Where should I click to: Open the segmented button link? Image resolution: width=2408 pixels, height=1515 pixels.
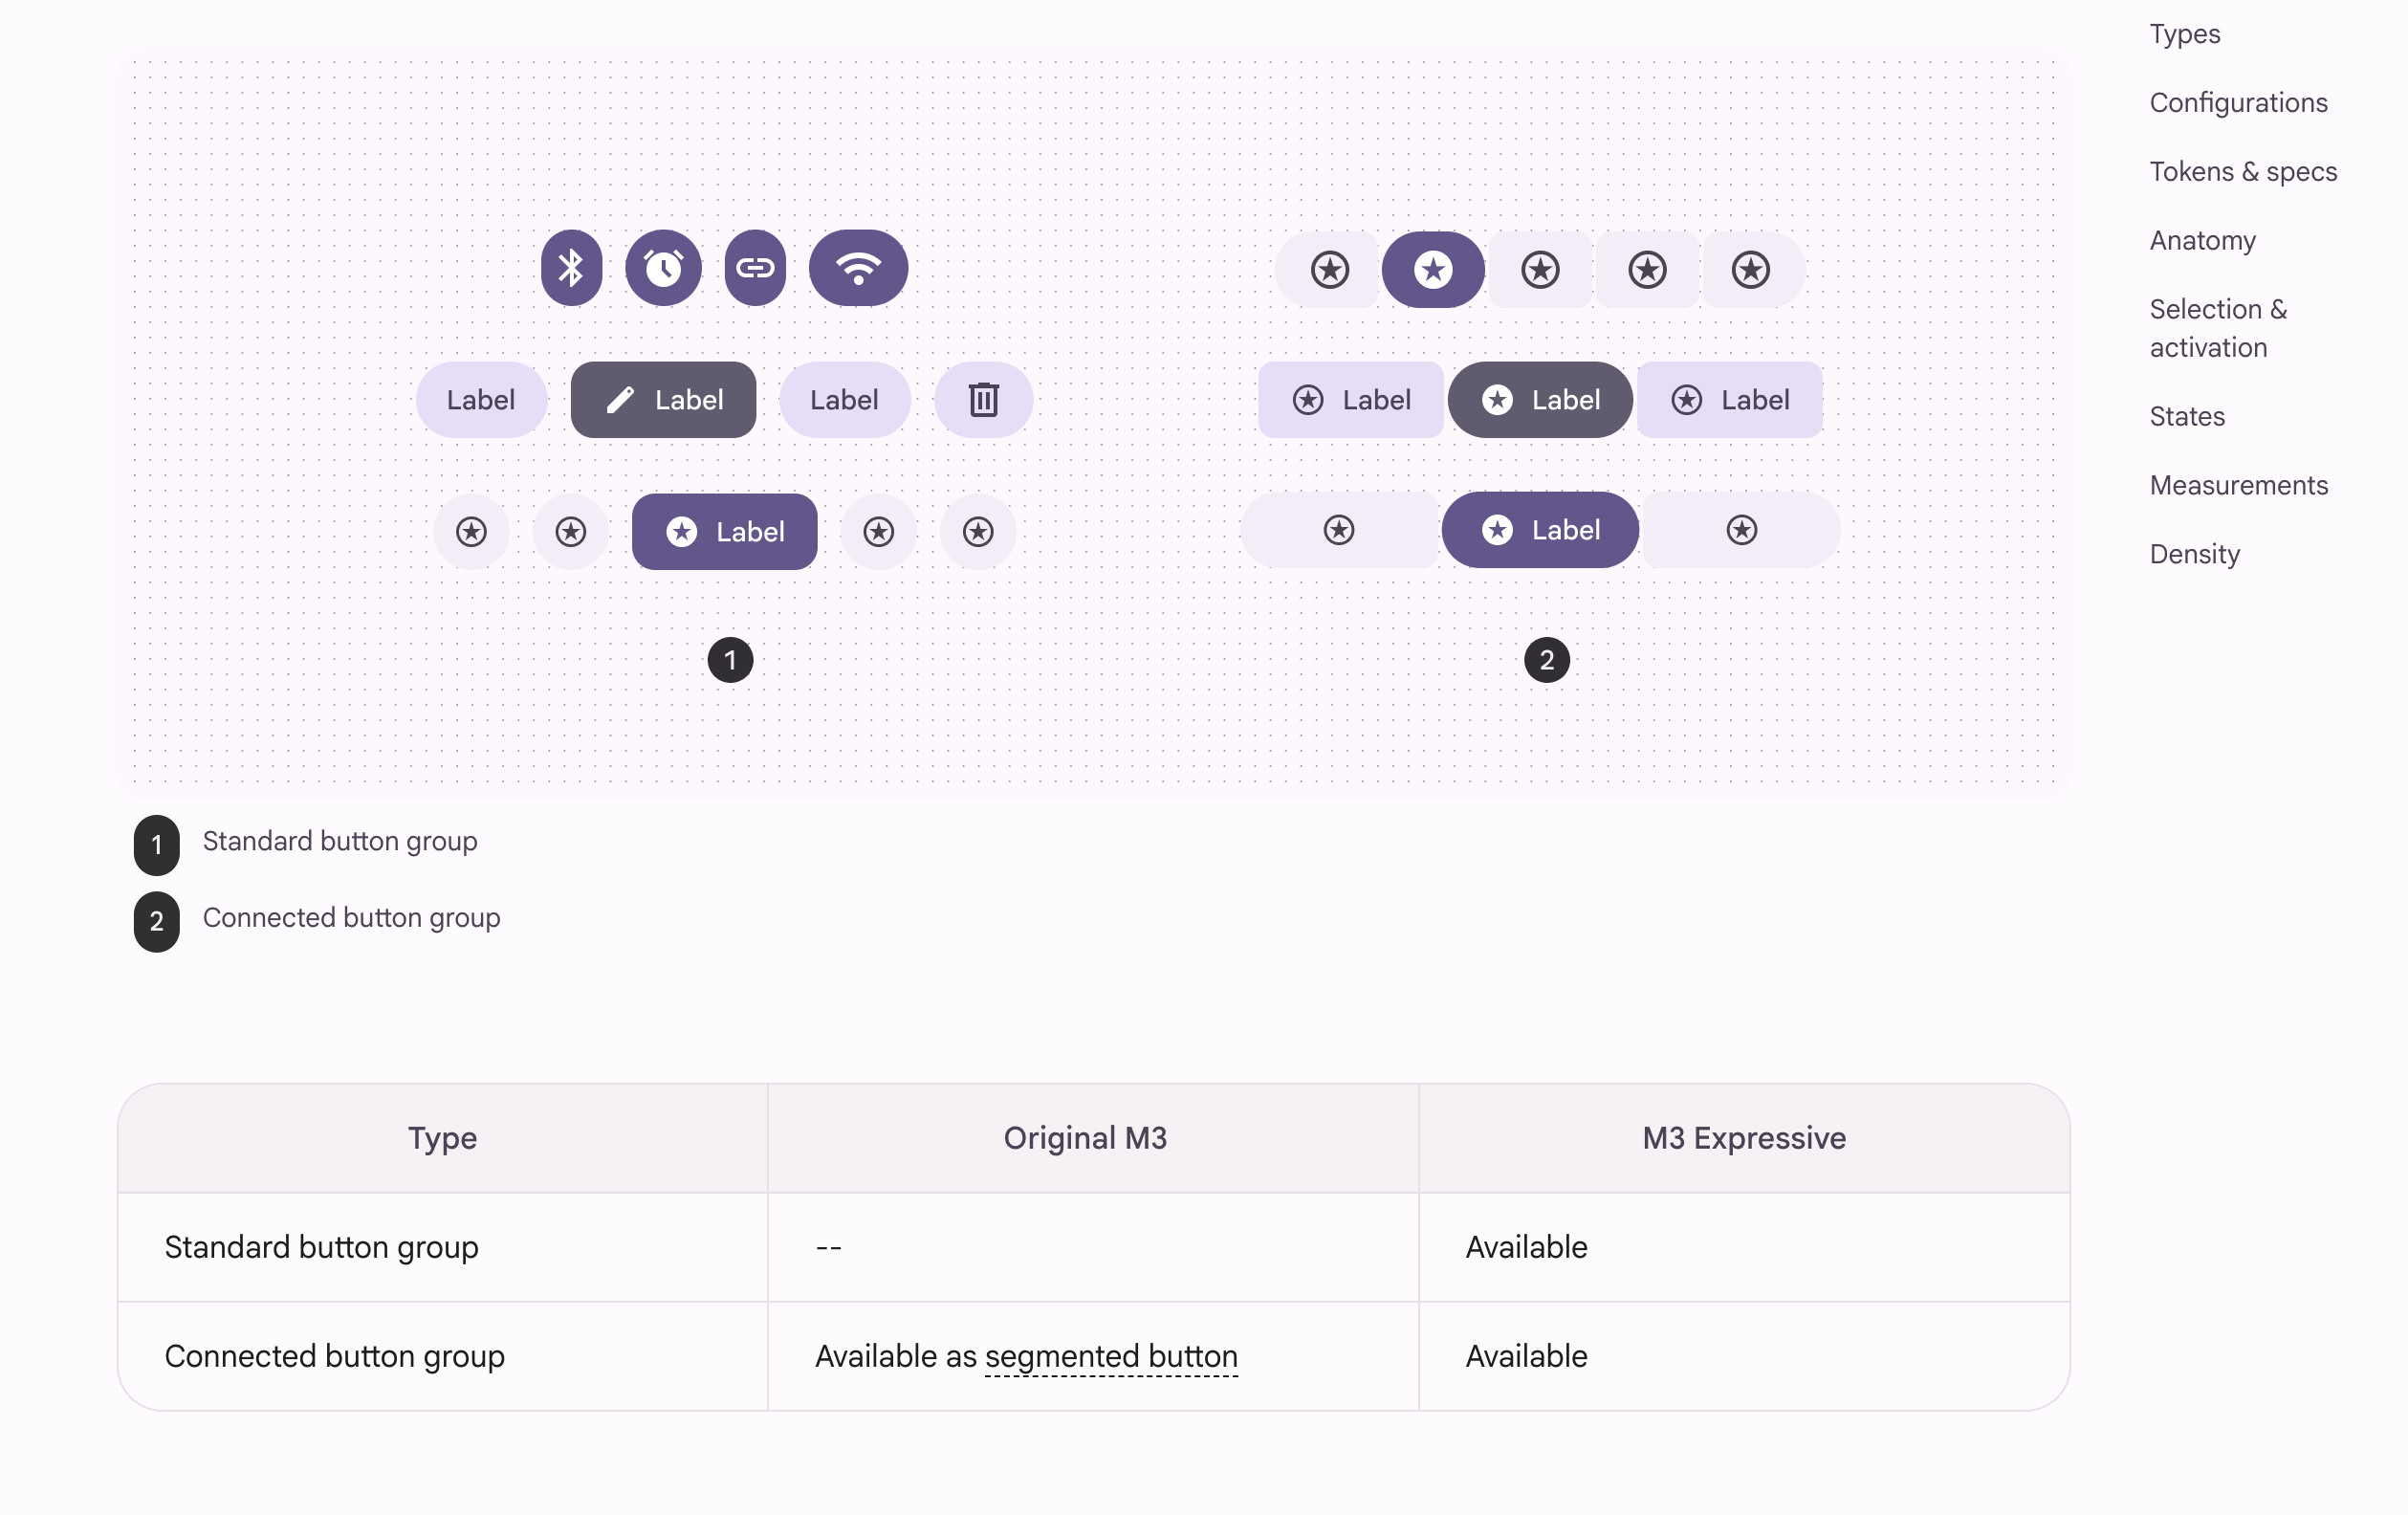tap(1111, 1356)
